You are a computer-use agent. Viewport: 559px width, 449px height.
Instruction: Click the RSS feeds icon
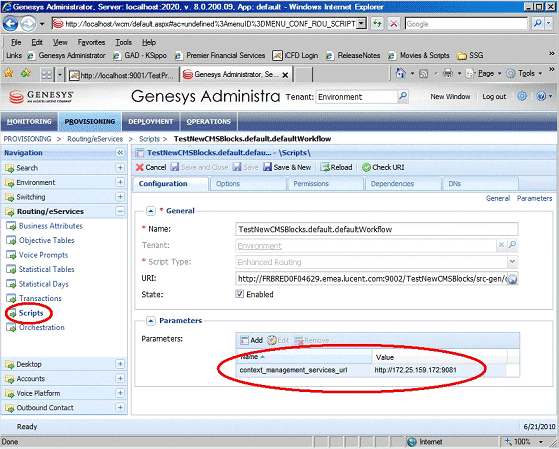click(424, 74)
